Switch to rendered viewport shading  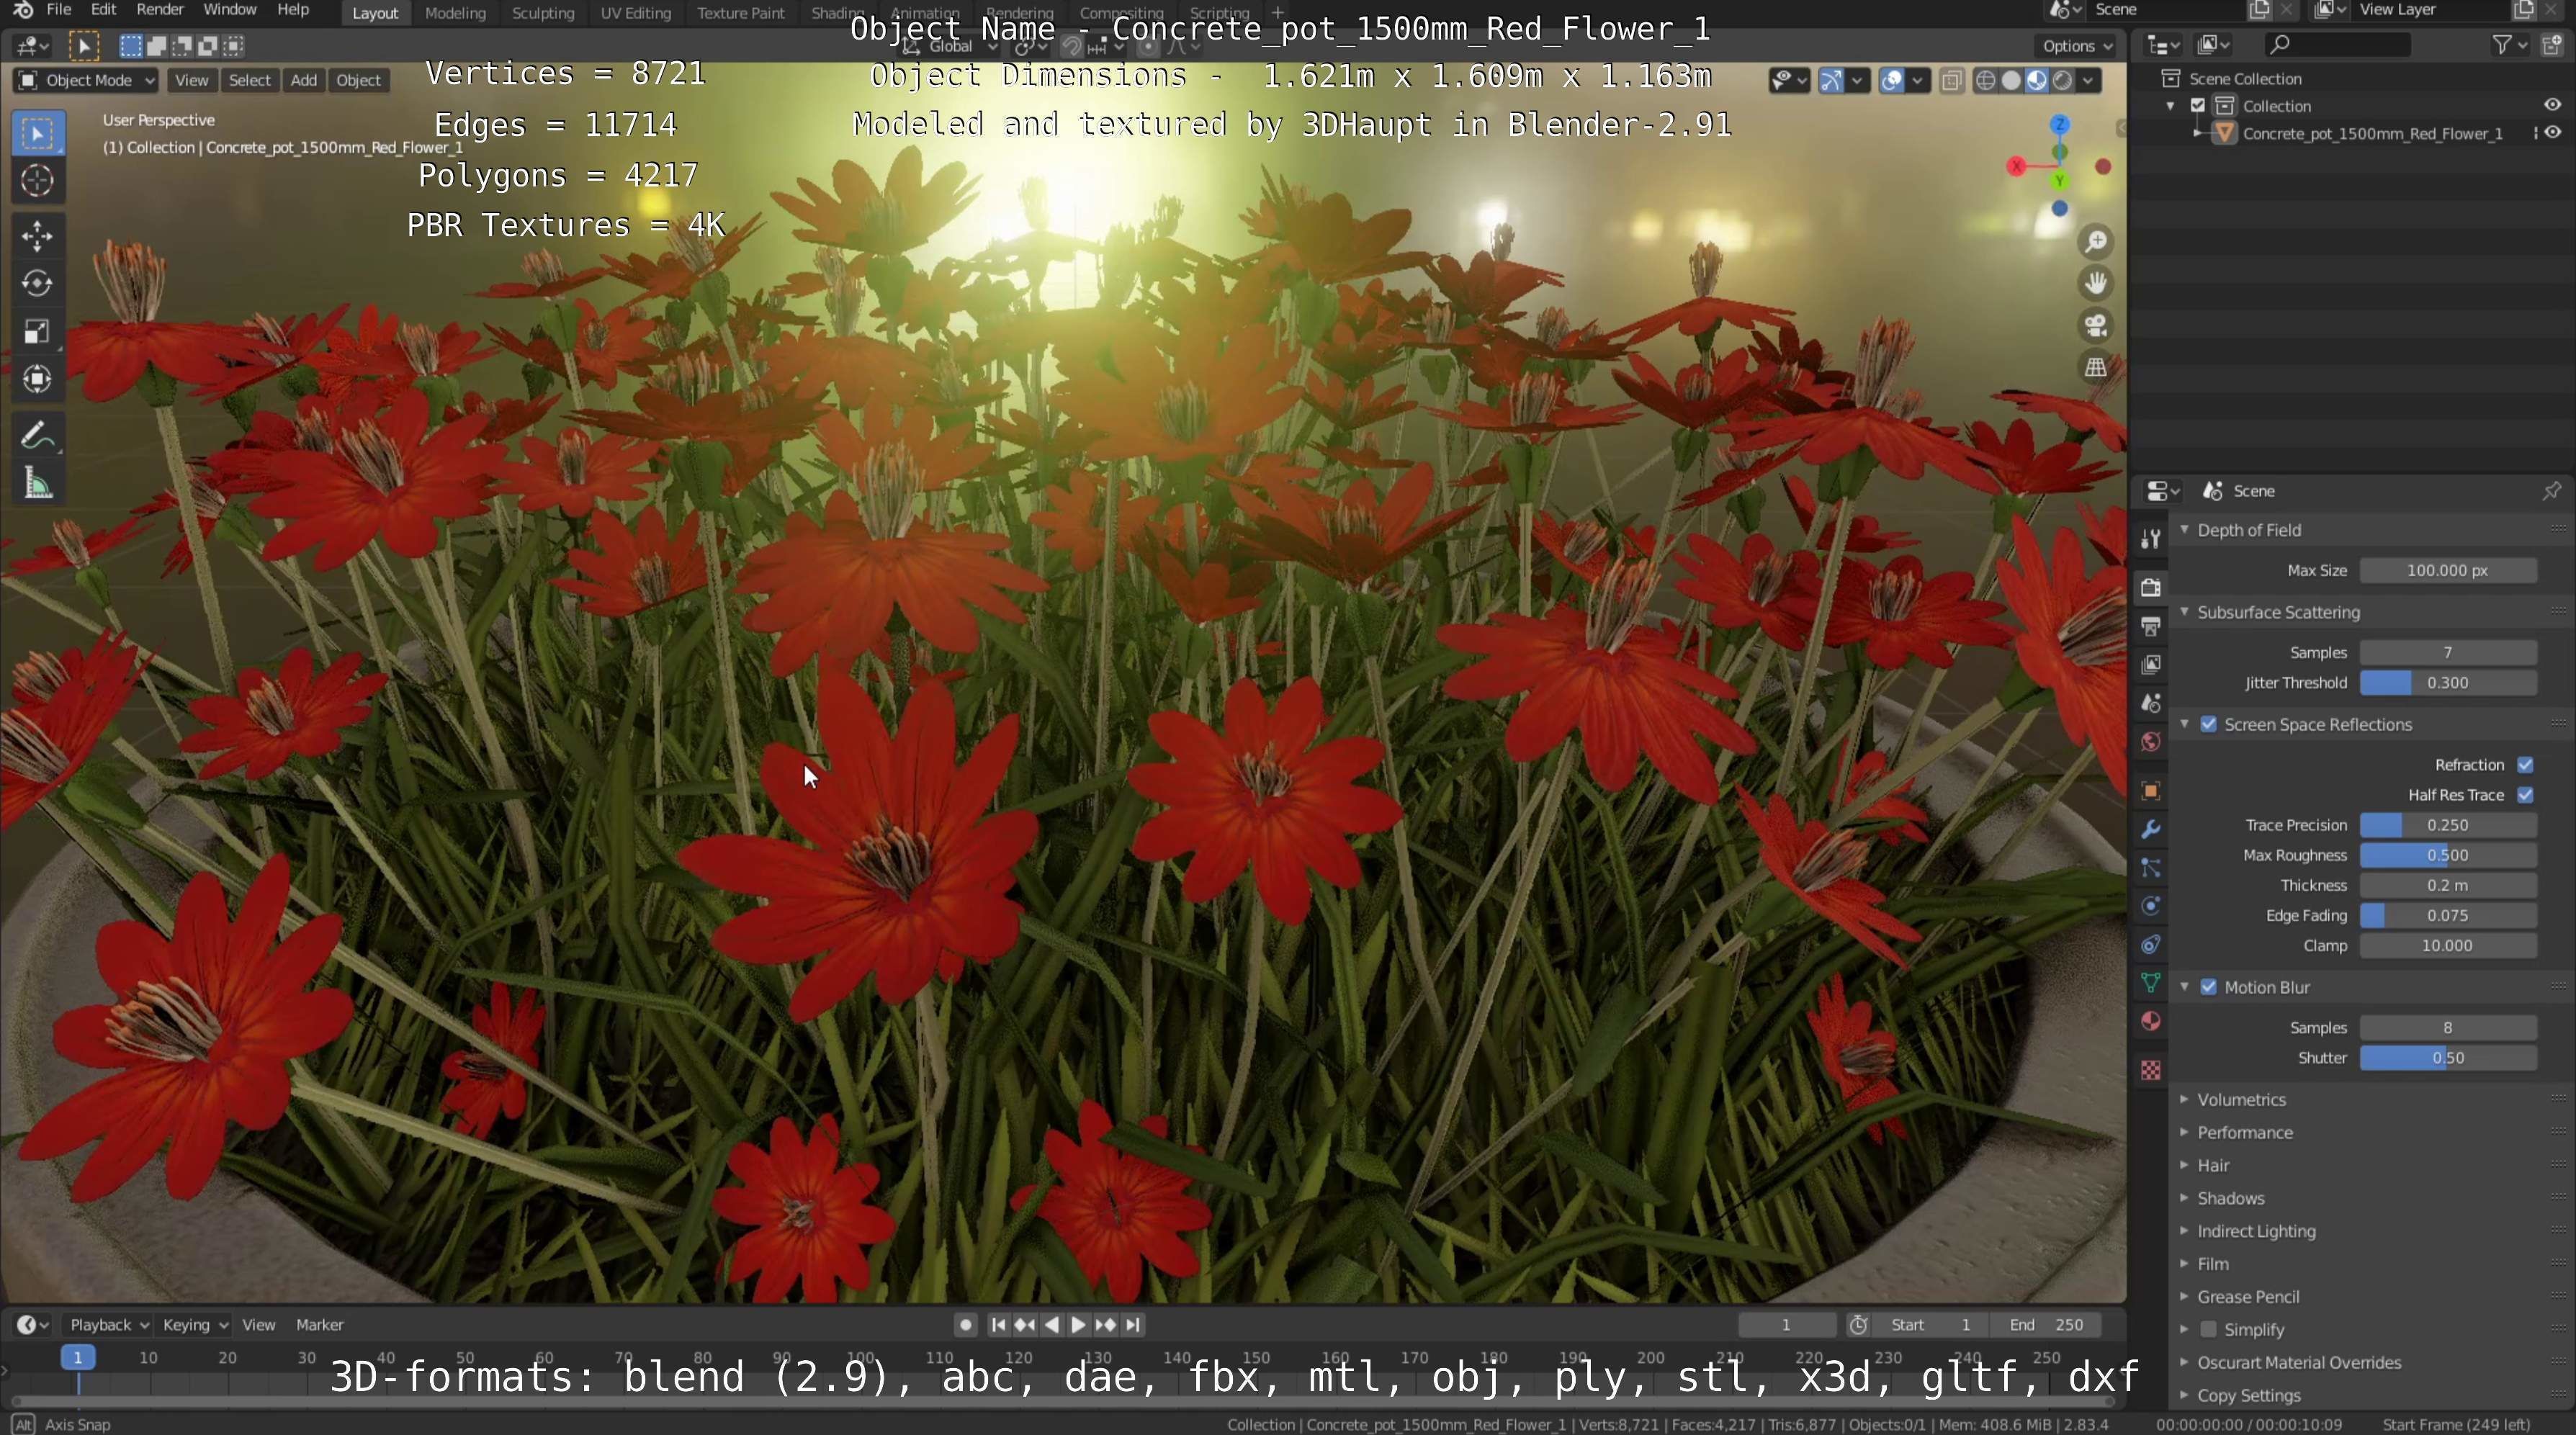click(2062, 81)
